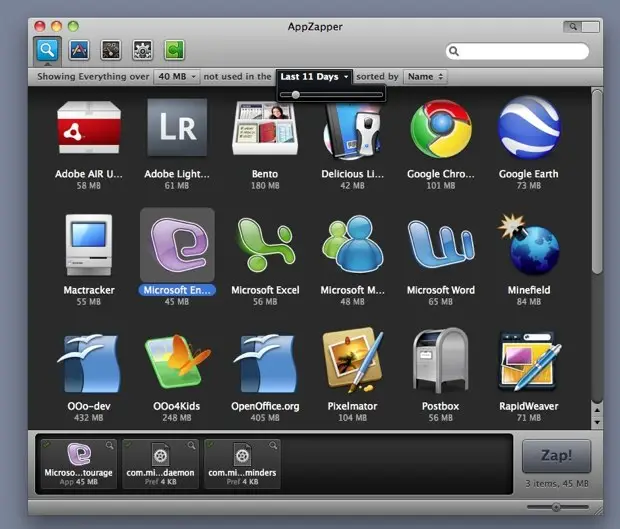Uncheck the com.mi...minders Pref checkbox
The image size is (620, 529).
point(210,444)
